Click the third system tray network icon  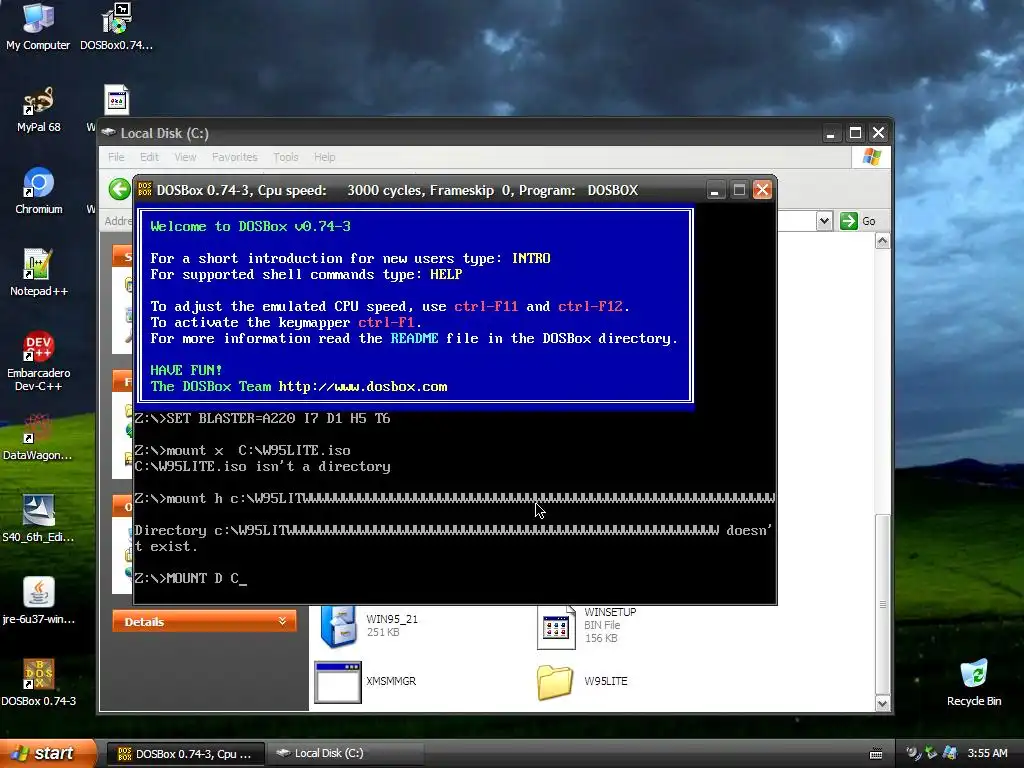950,753
